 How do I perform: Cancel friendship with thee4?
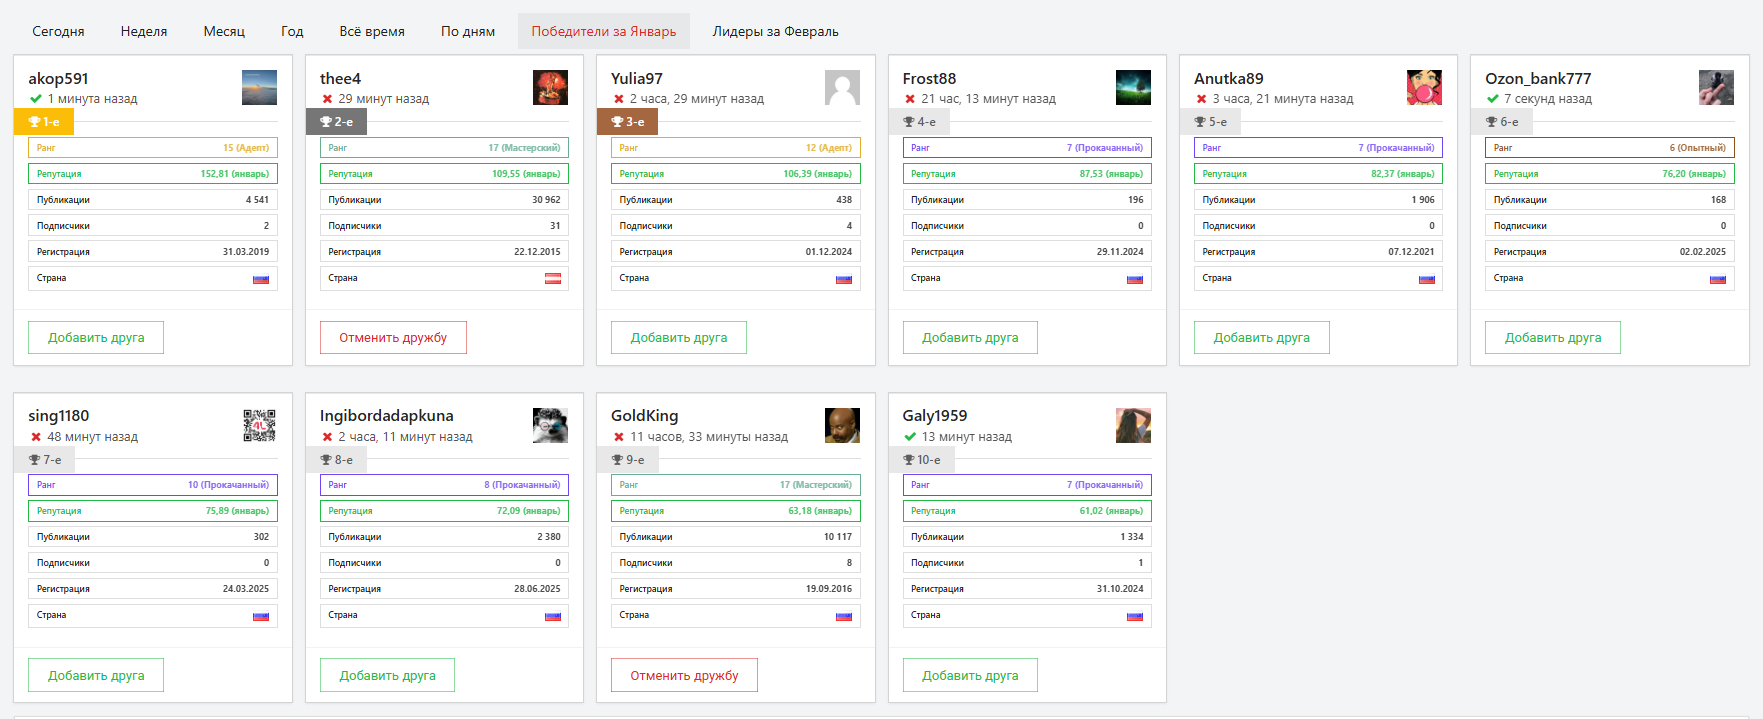[x=393, y=338]
